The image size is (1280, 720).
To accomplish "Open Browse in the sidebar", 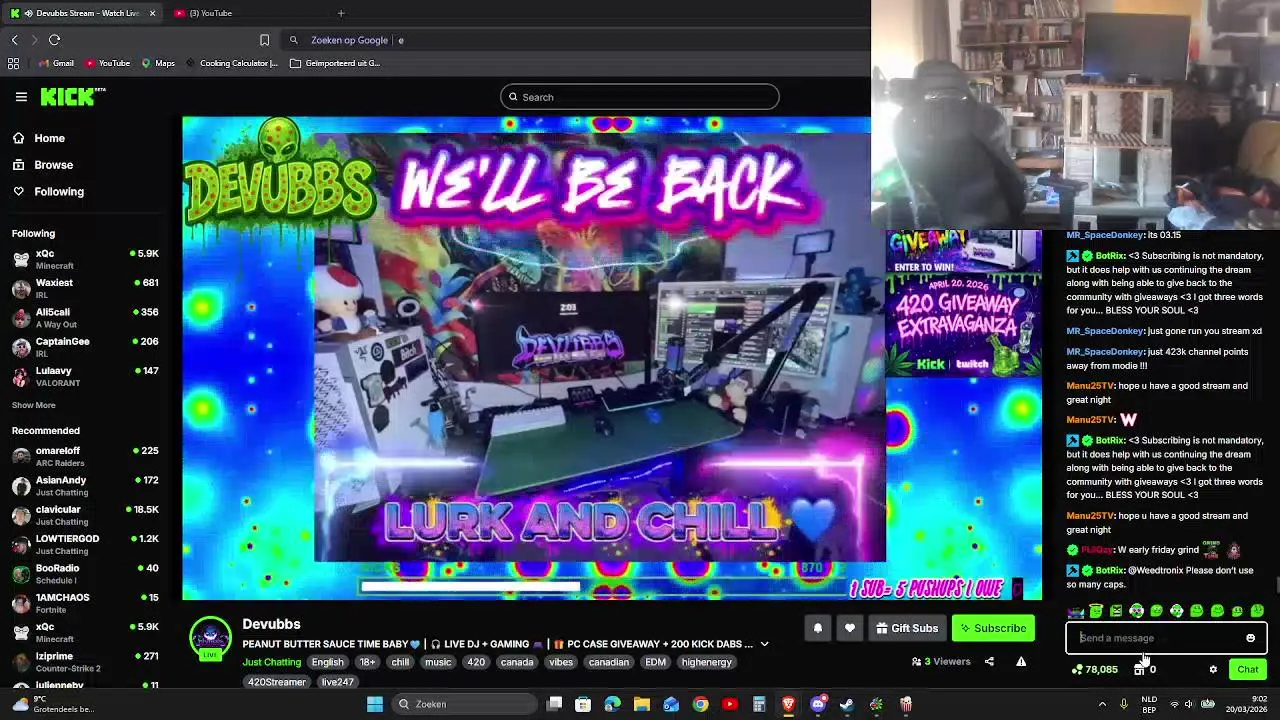I will (x=53, y=165).
